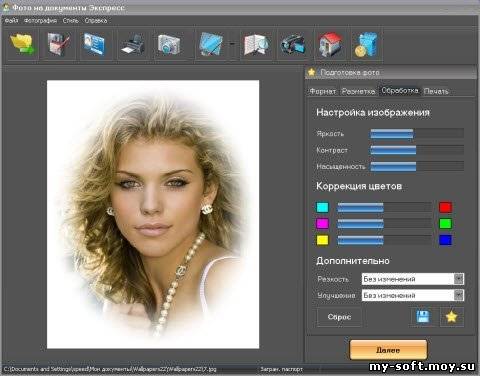
Task: Open photo with the yellow folder icon
Action: coord(23,44)
